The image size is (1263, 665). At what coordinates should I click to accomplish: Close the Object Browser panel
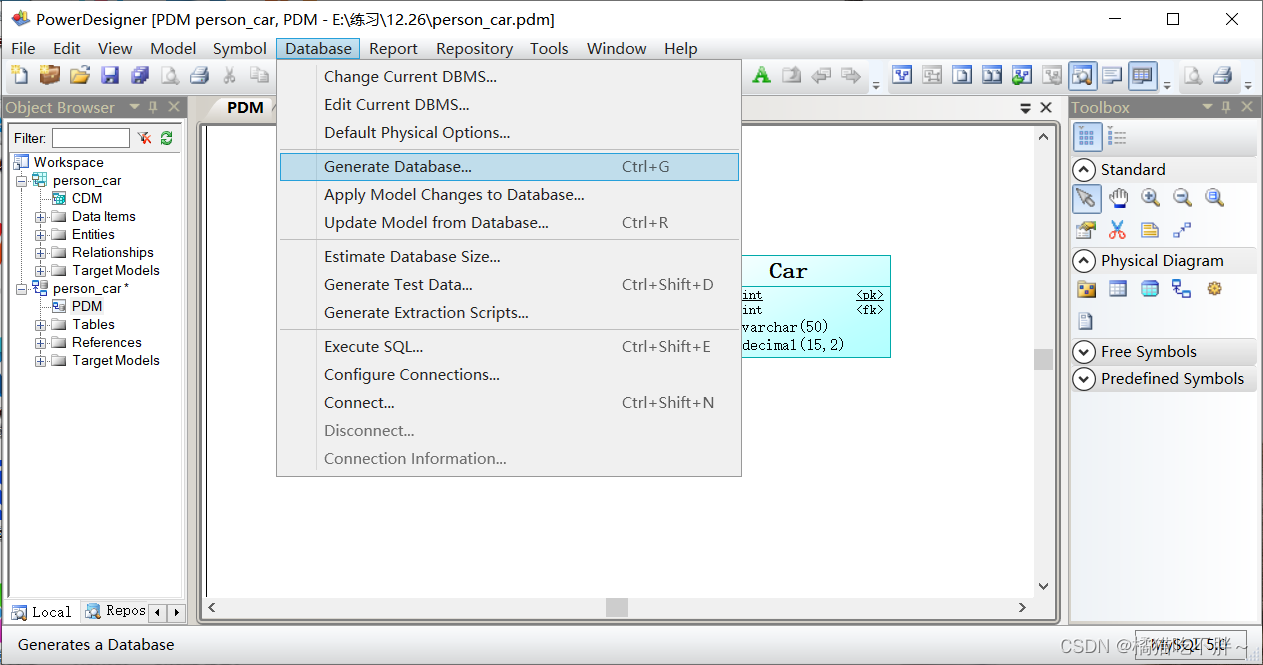click(174, 107)
